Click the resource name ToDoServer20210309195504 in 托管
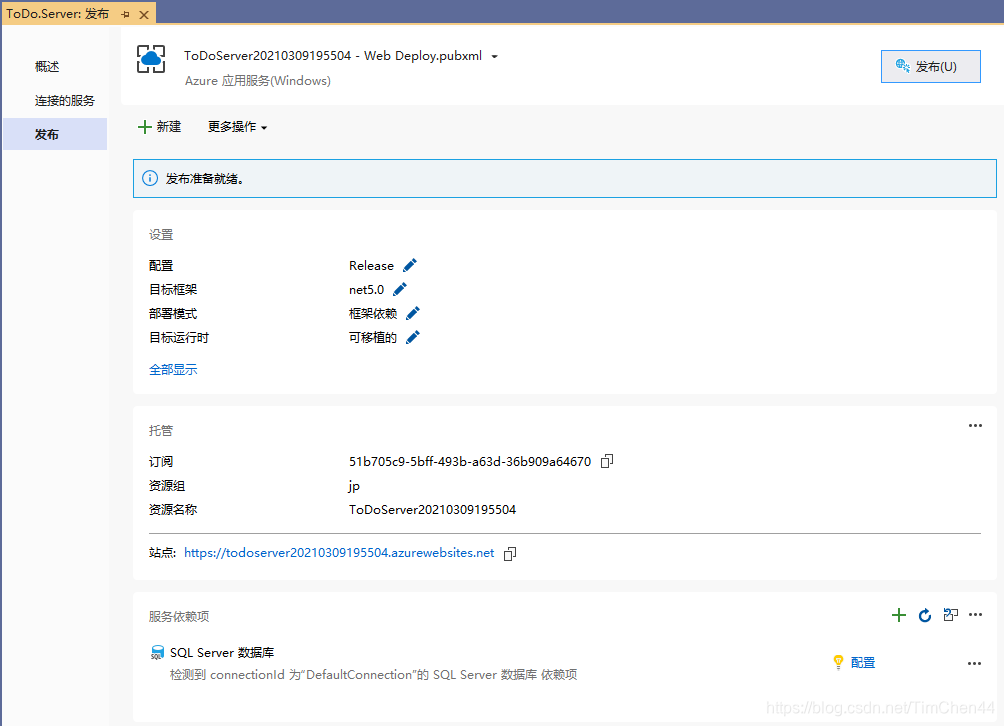1004x726 pixels. click(432, 510)
